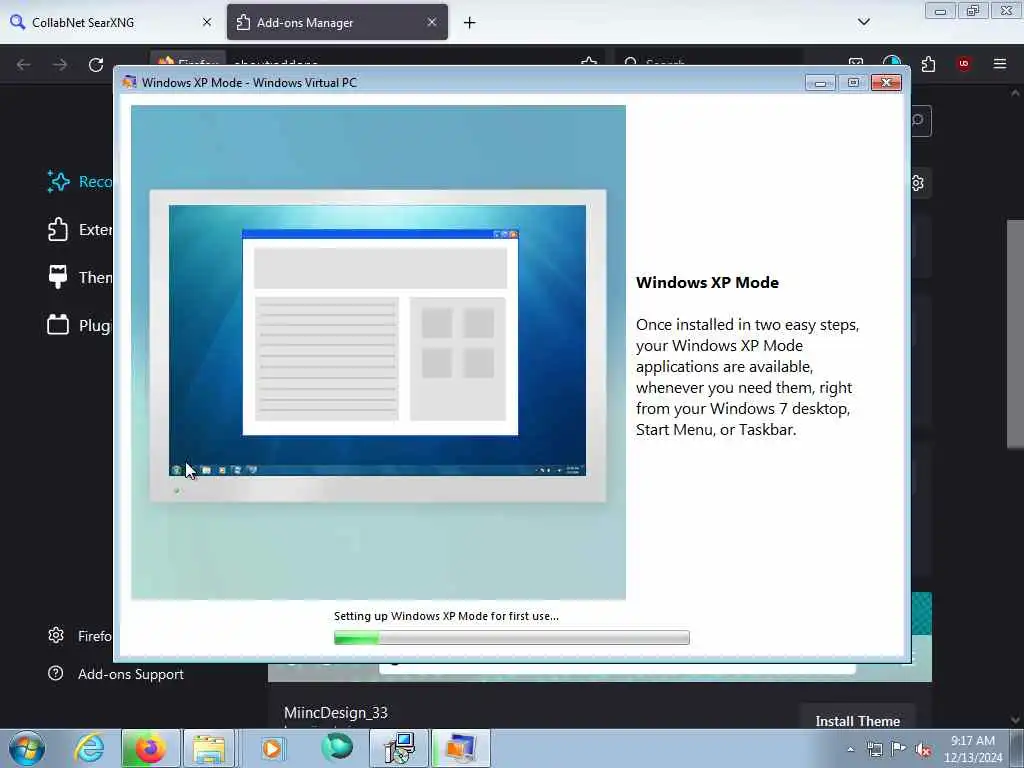Screen dimensions: 1024x768
Task: Click the installer setup taskbar icon
Action: pyautogui.click(x=399, y=748)
